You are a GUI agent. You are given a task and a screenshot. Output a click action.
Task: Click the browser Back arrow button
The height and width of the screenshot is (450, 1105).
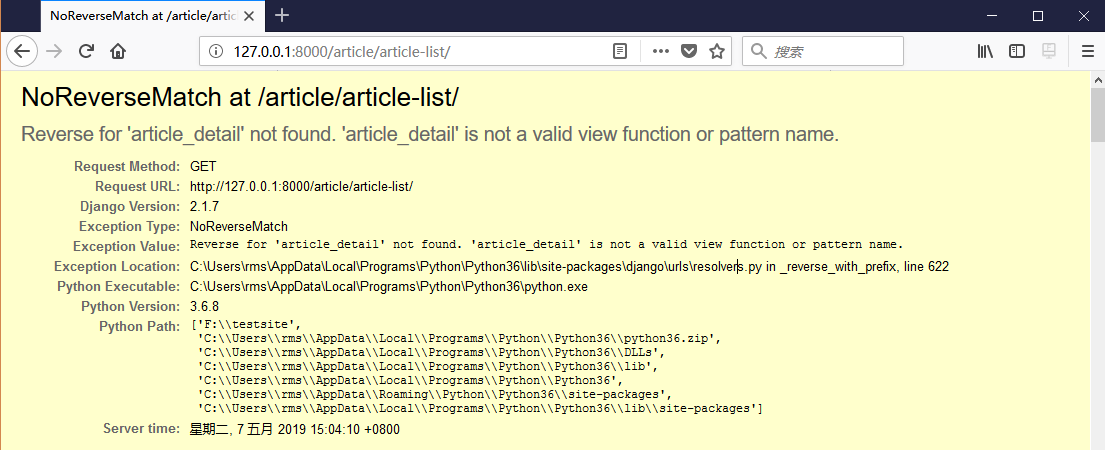24,52
